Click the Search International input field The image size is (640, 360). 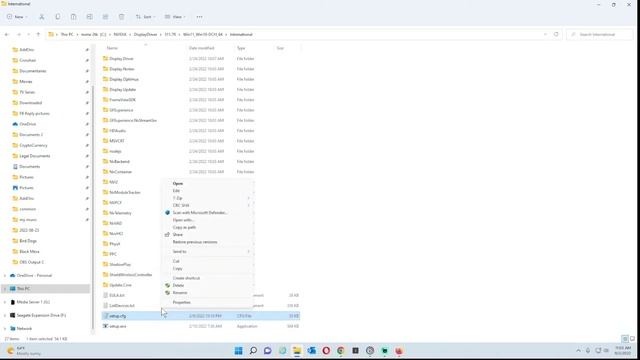click(x=600, y=35)
